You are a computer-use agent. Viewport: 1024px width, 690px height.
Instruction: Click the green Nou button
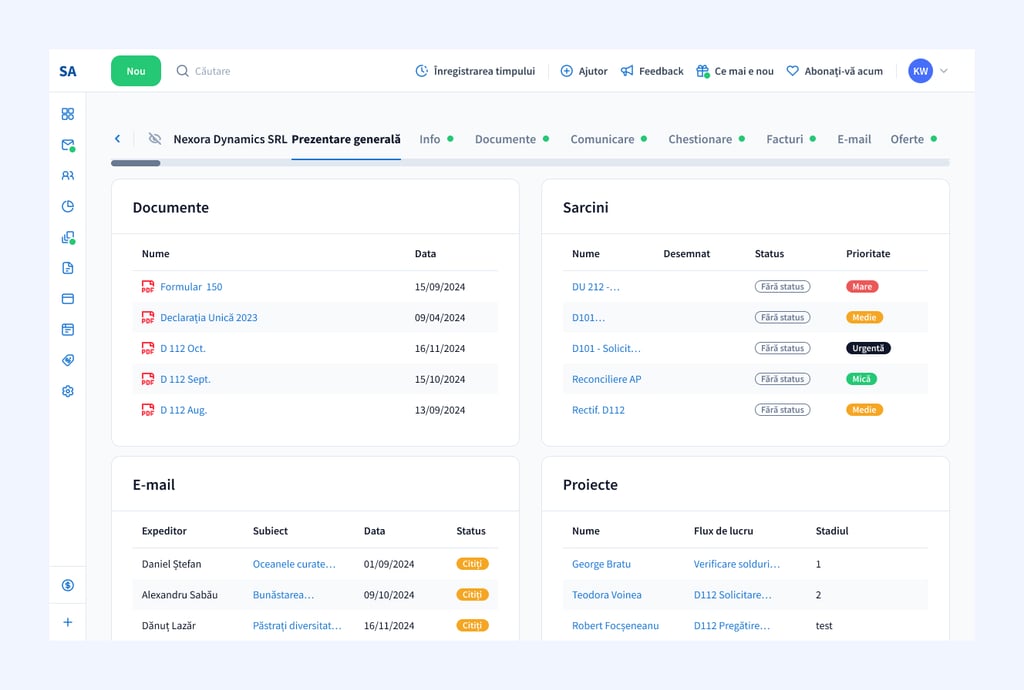pos(136,71)
